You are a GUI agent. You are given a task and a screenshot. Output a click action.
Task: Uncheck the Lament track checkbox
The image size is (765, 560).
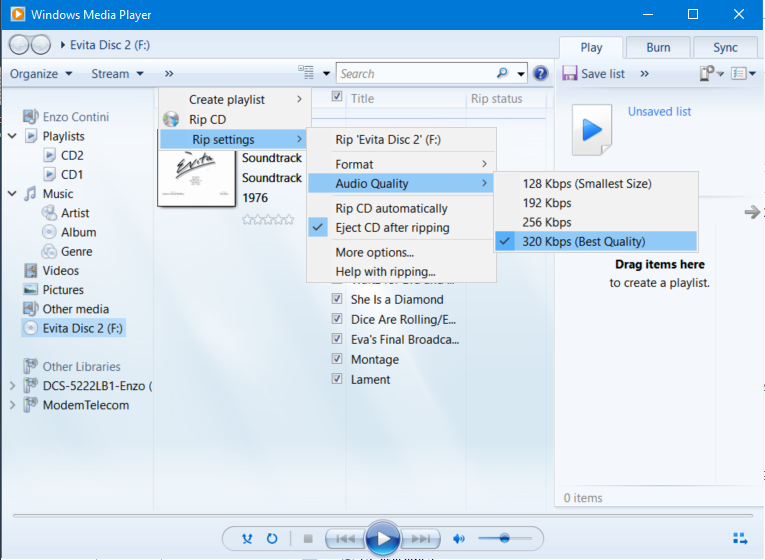[338, 379]
